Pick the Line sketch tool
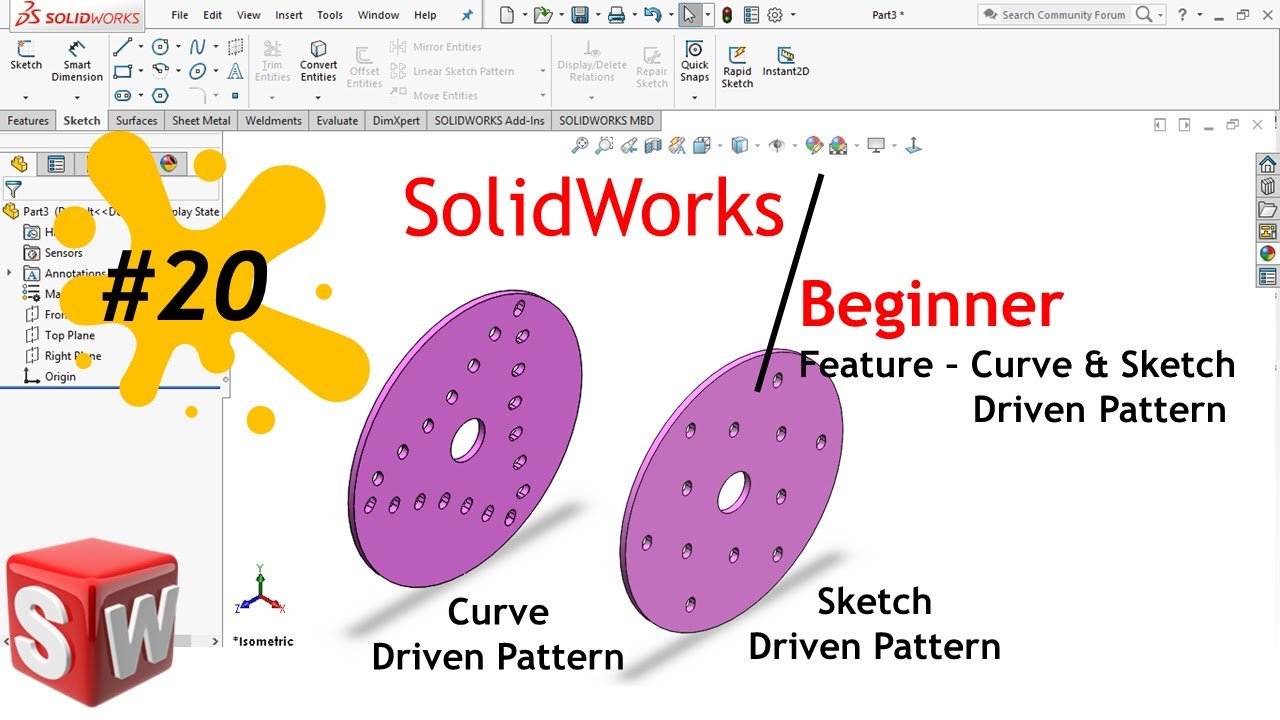 [x=122, y=47]
